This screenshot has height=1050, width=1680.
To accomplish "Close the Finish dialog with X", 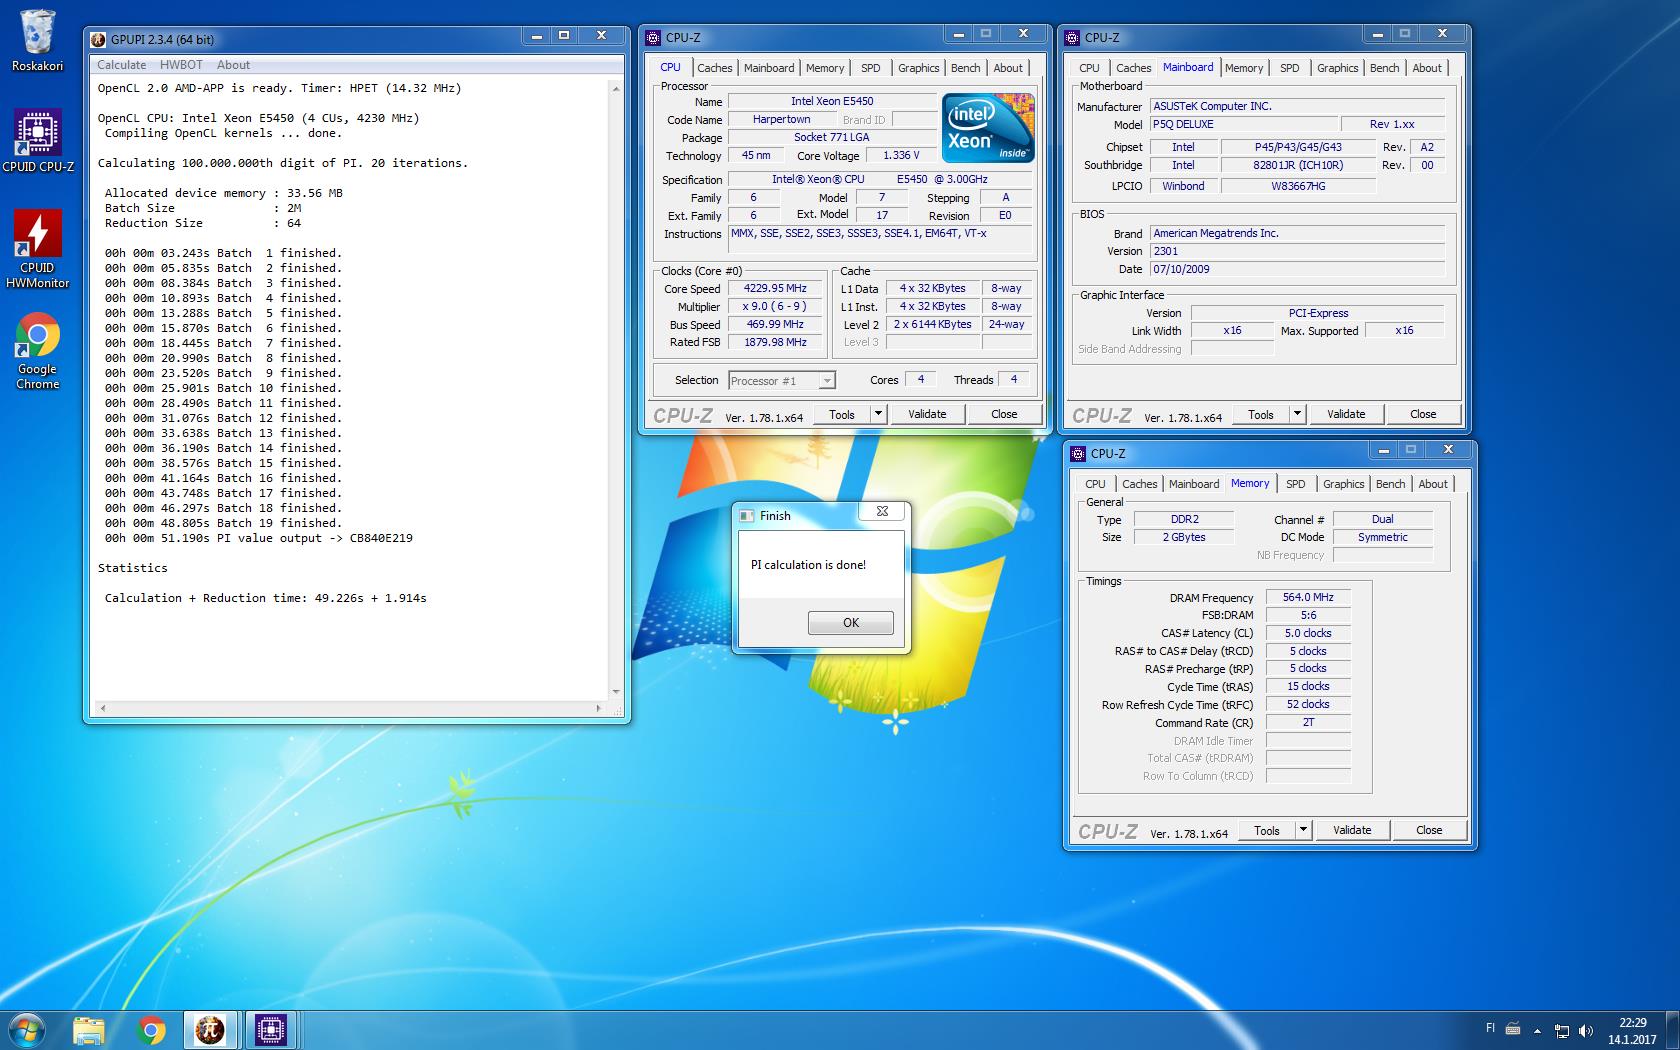I will tap(882, 511).
